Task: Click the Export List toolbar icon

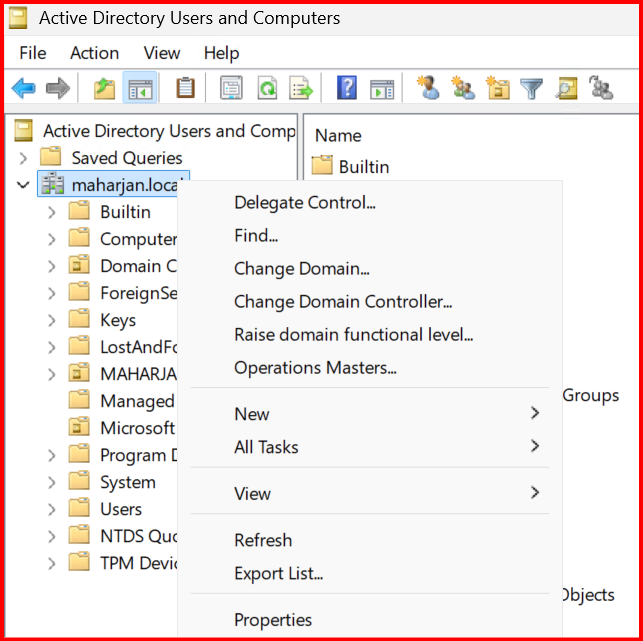Action: click(301, 89)
